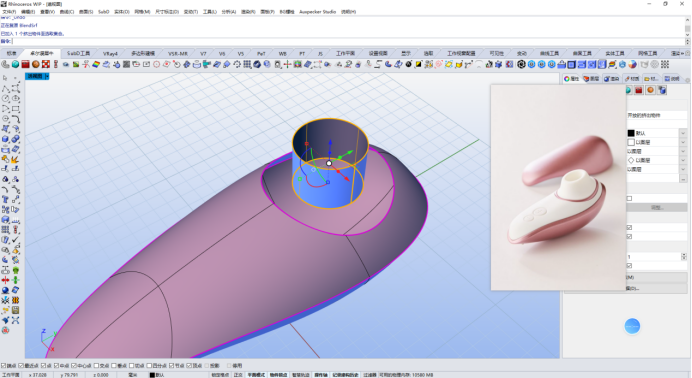Click the ellipsis button in properties panel

click(683, 179)
